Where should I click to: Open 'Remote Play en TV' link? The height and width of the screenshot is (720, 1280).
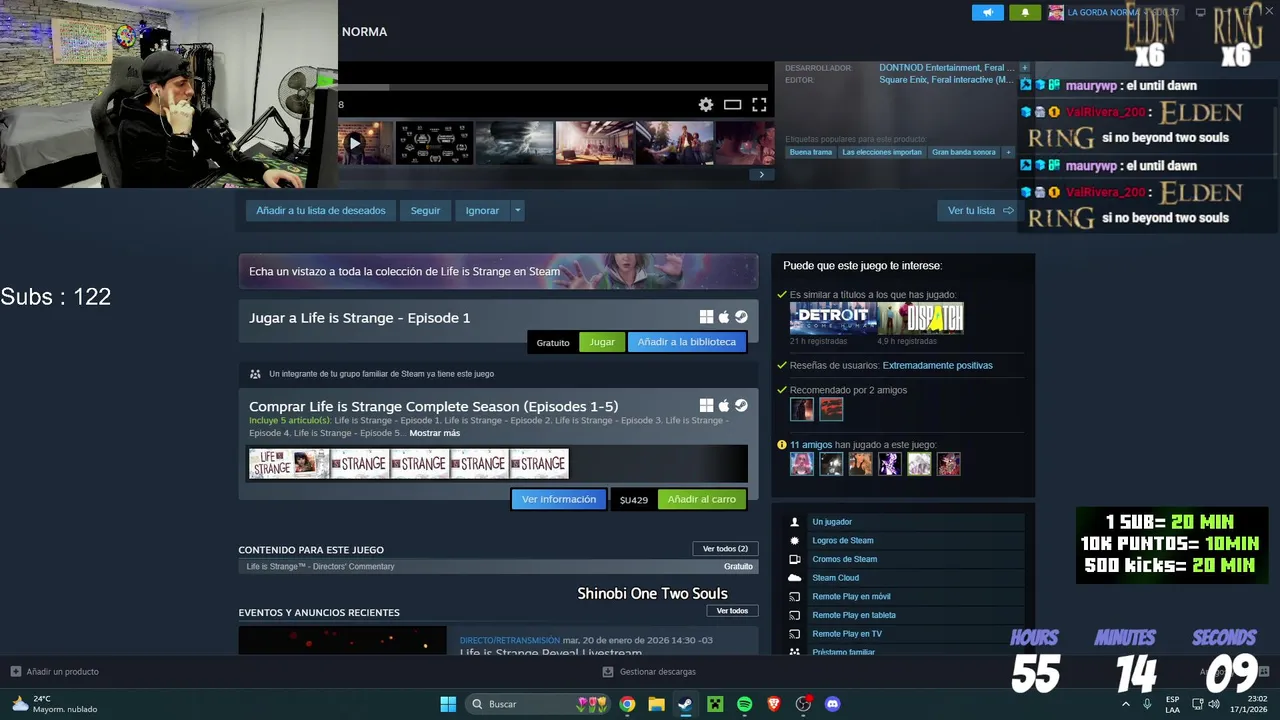847,634
